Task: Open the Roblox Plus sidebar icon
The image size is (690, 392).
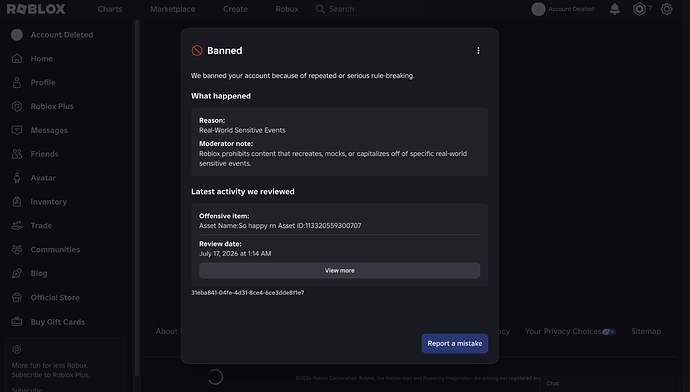Action: click(x=17, y=106)
